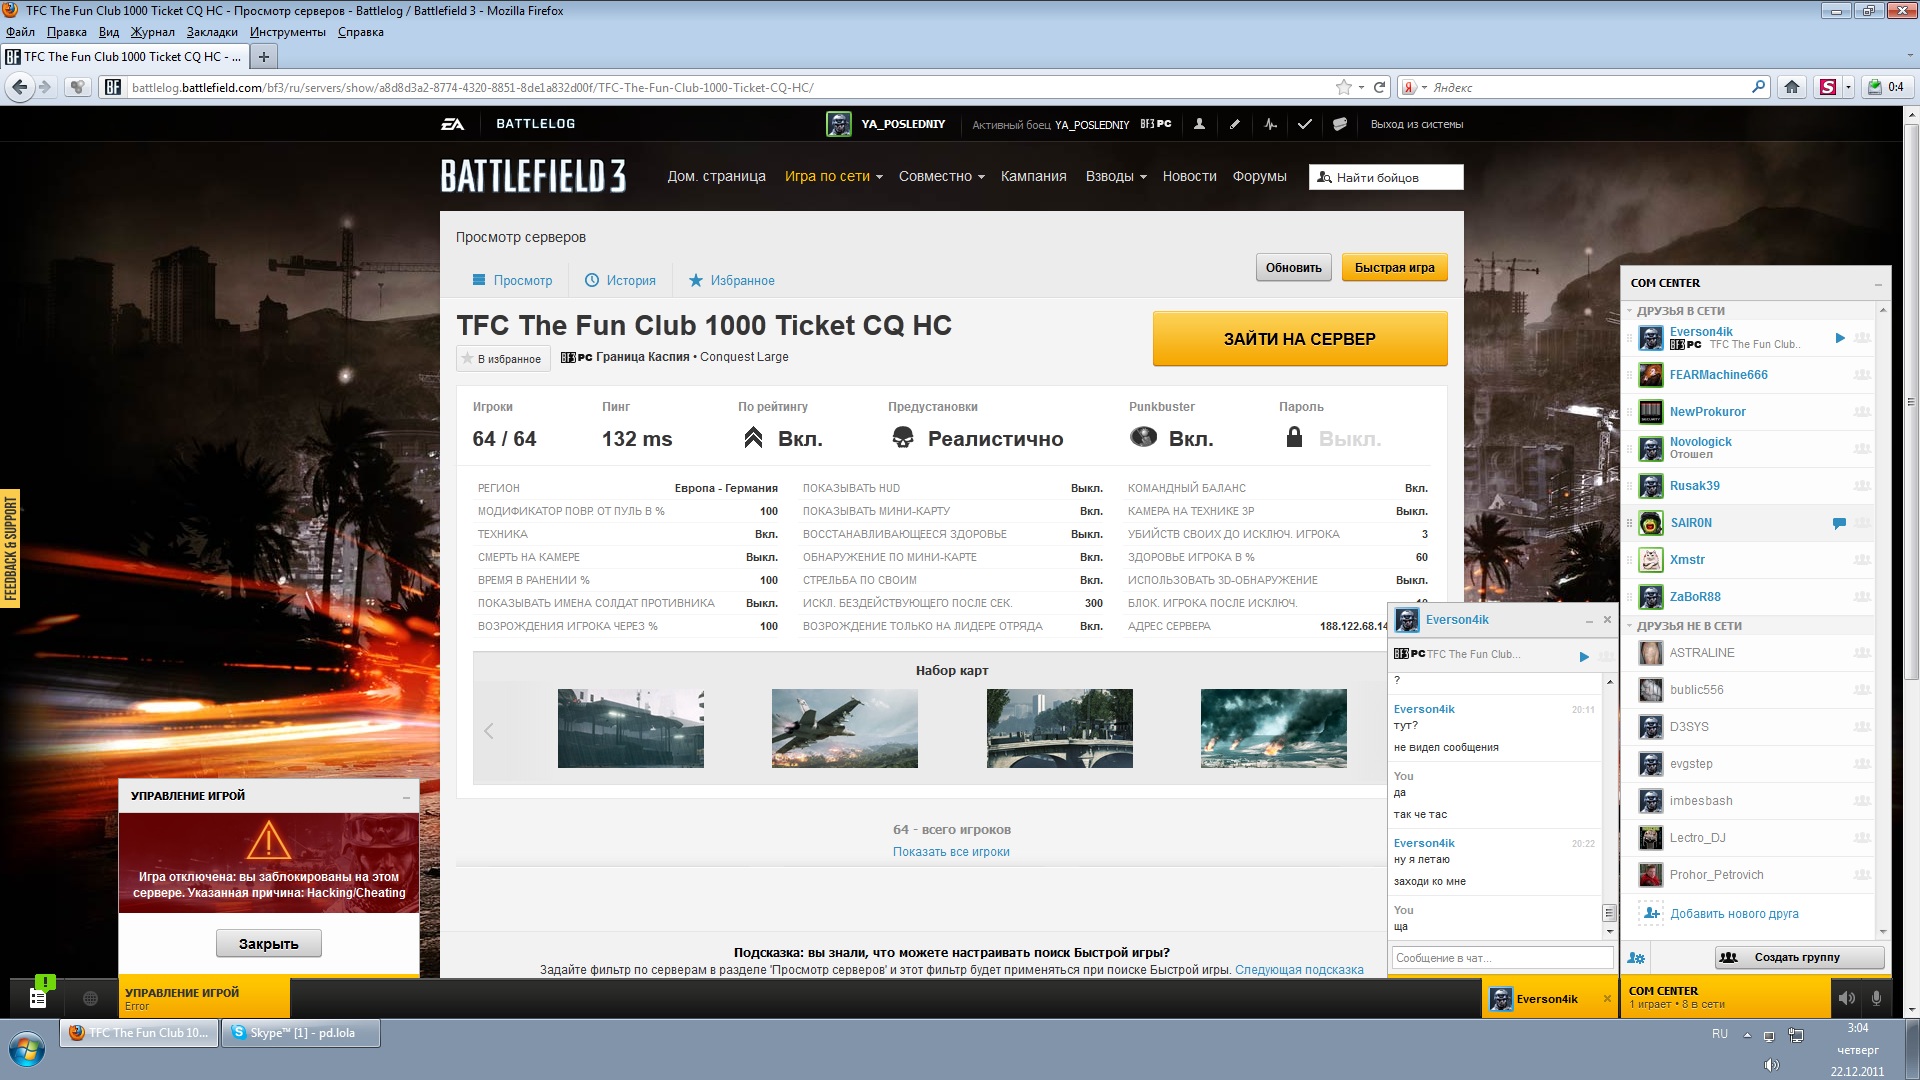
Task: Select the jet map thumbnail
Action: 844,728
